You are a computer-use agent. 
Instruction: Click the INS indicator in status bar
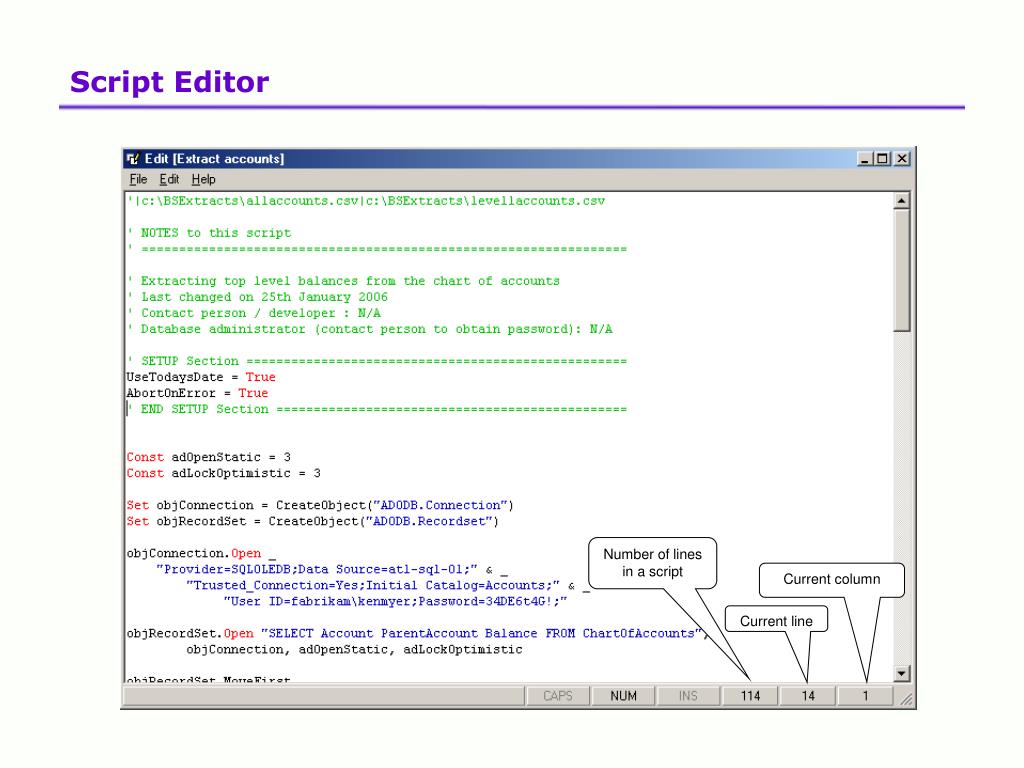pyautogui.click(x=688, y=696)
